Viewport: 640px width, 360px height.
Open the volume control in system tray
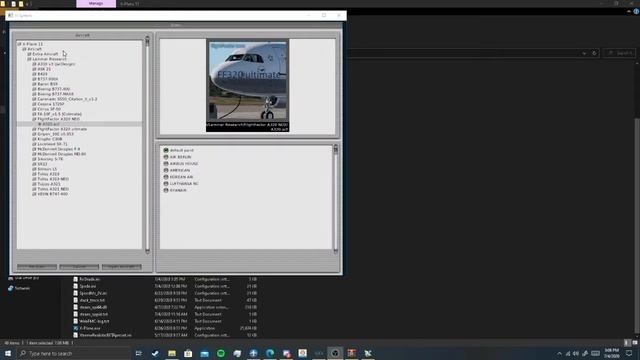576,353
